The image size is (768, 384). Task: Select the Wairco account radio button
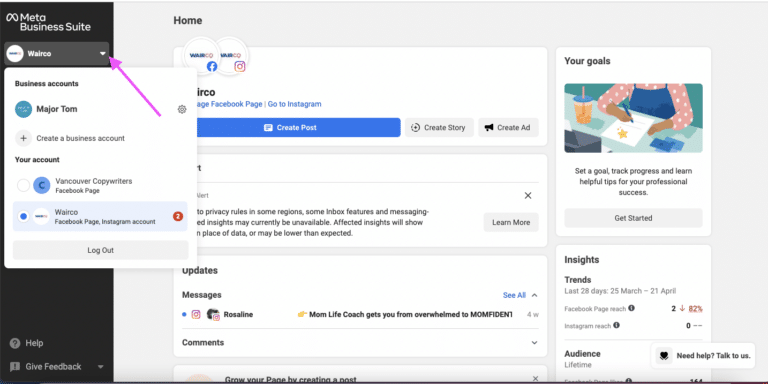pyautogui.click(x=23, y=216)
